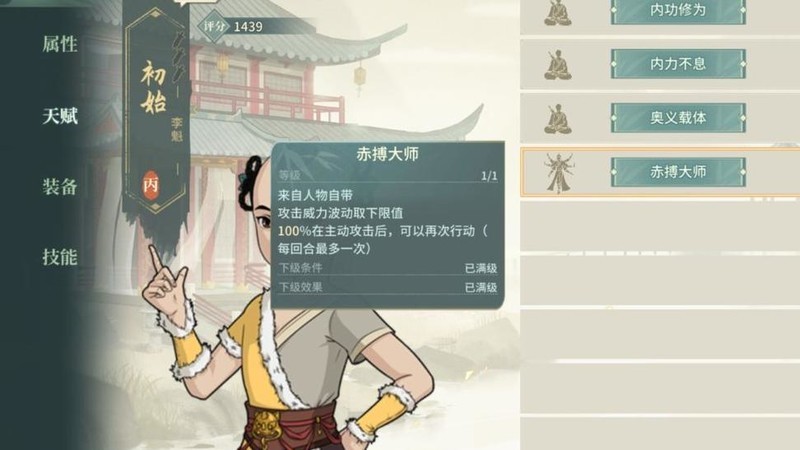Screen dimensions: 800x450
Task: Click the seated figure icon beside 奥义载体
Action: [x=558, y=119]
